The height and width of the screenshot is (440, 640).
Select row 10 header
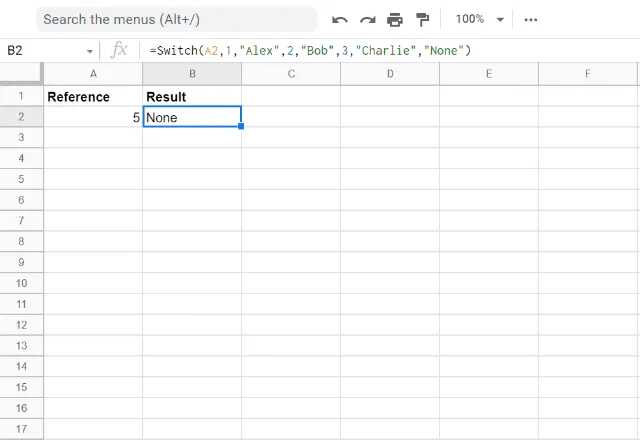click(21, 283)
